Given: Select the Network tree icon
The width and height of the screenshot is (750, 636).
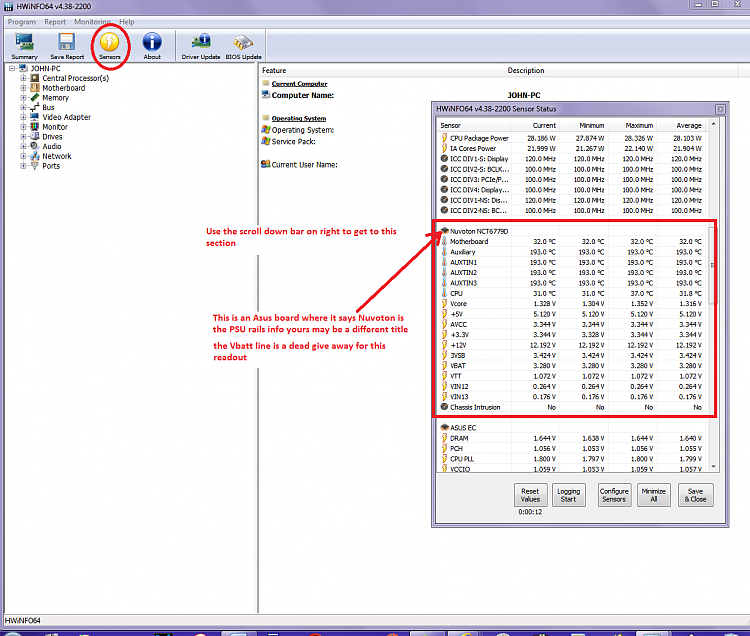Looking at the screenshot, I should coord(34,156).
